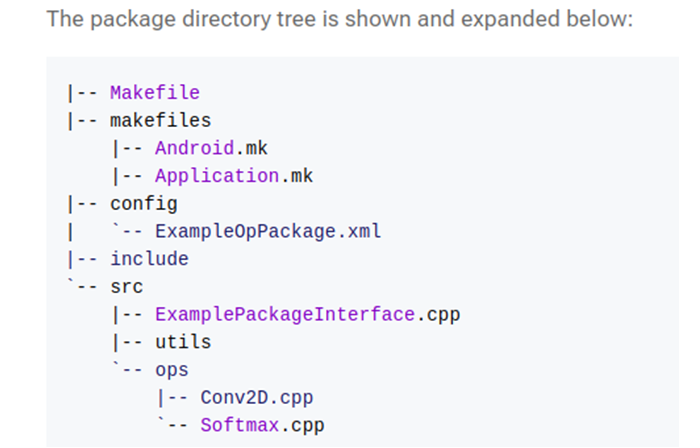Select the utils folder under src

(x=183, y=342)
